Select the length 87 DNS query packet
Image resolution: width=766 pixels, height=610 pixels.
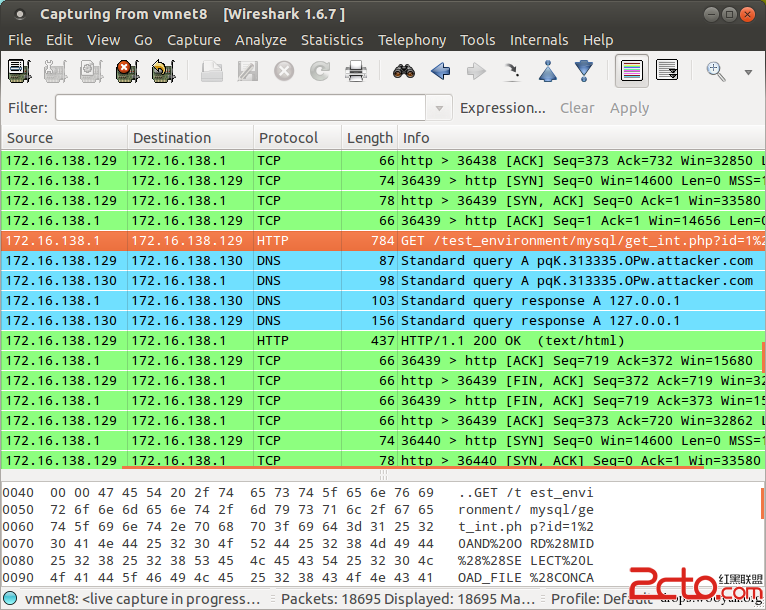tap(383, 261)
